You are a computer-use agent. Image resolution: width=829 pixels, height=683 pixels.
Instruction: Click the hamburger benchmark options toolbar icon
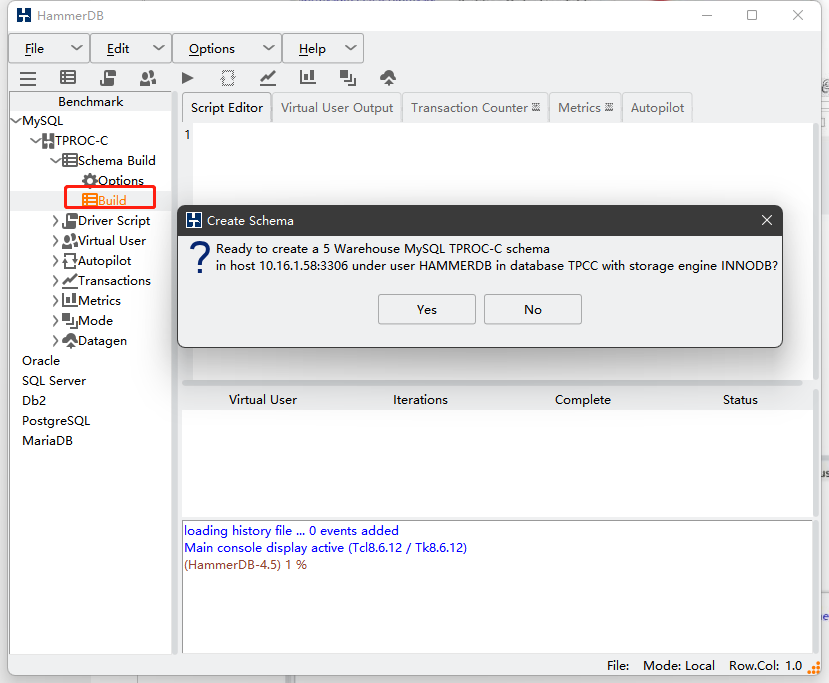(x=28, y=78)
